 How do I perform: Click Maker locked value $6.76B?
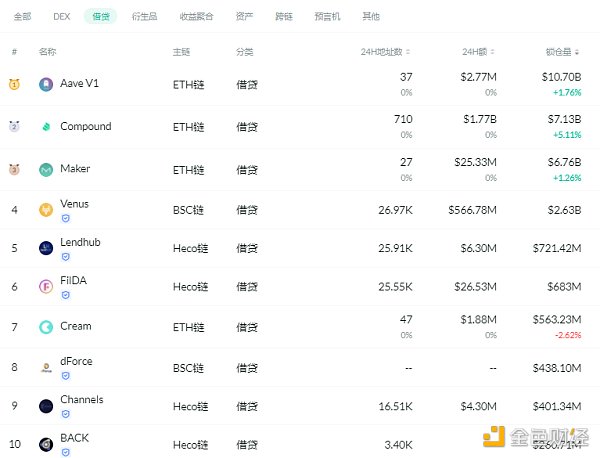(x=564, y=162)
